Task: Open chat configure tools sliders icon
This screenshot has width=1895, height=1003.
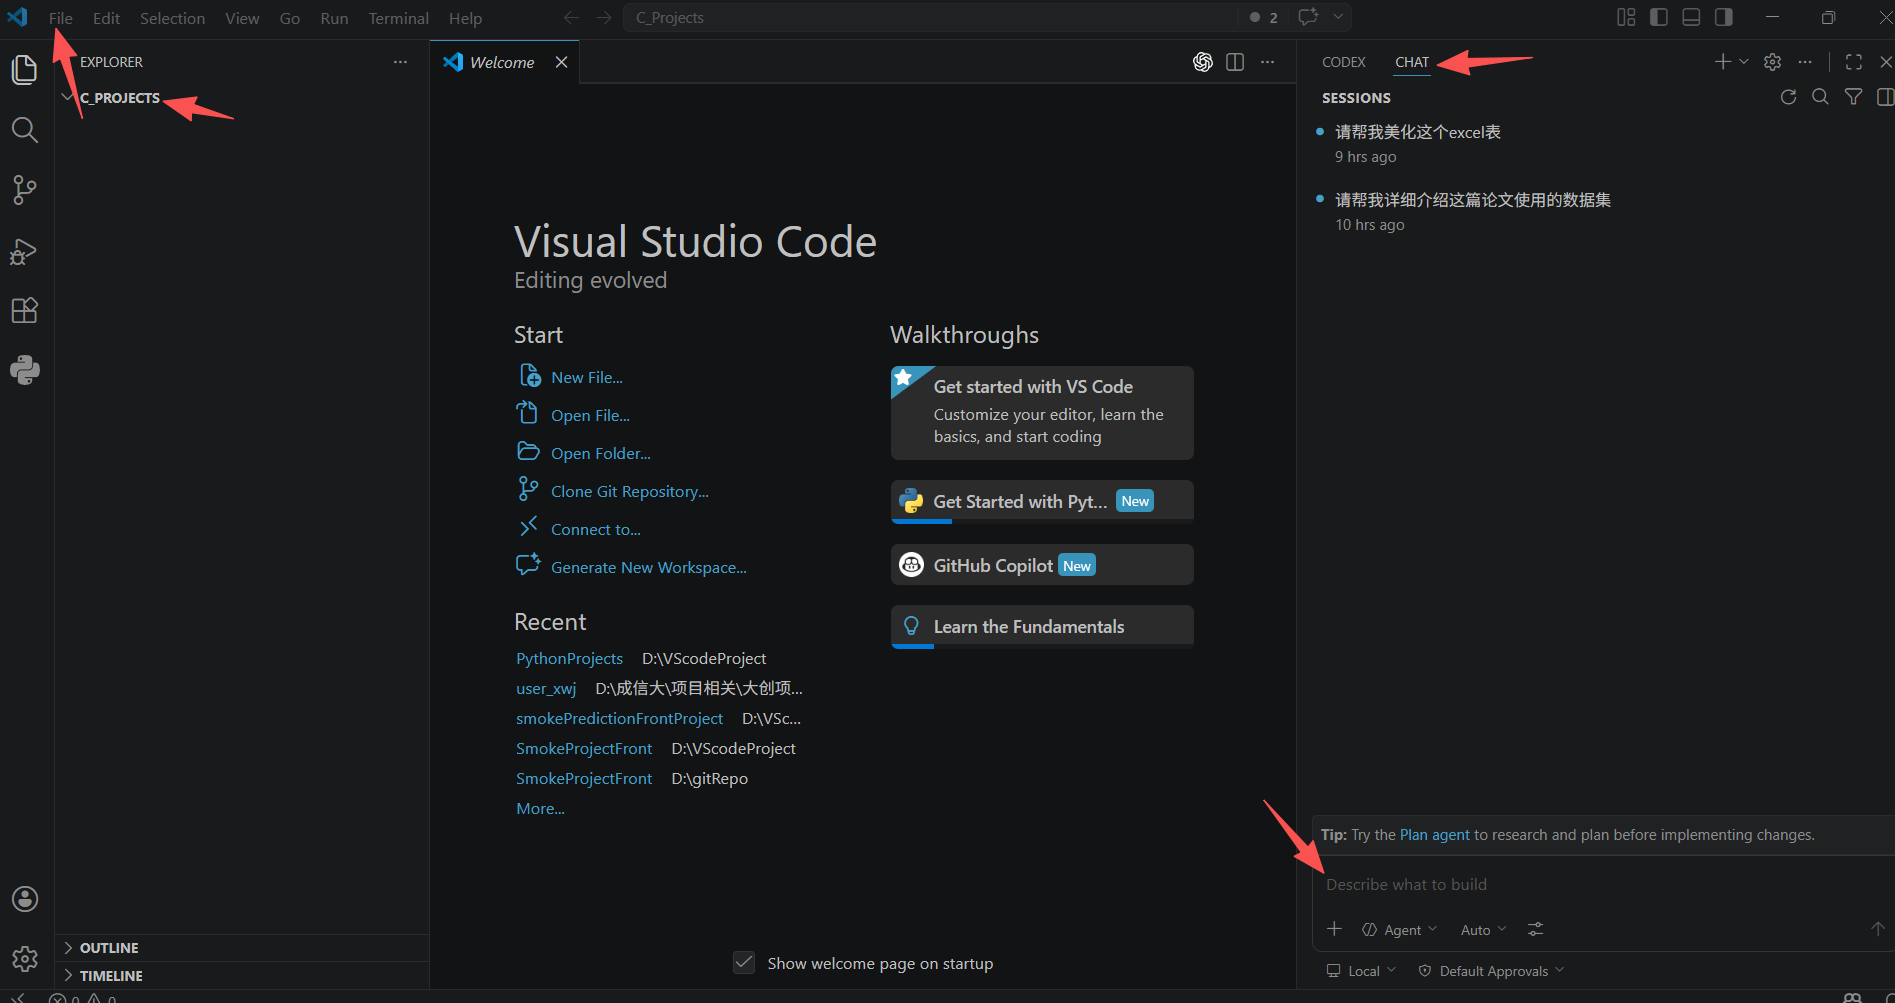Action: point(1536,930)
